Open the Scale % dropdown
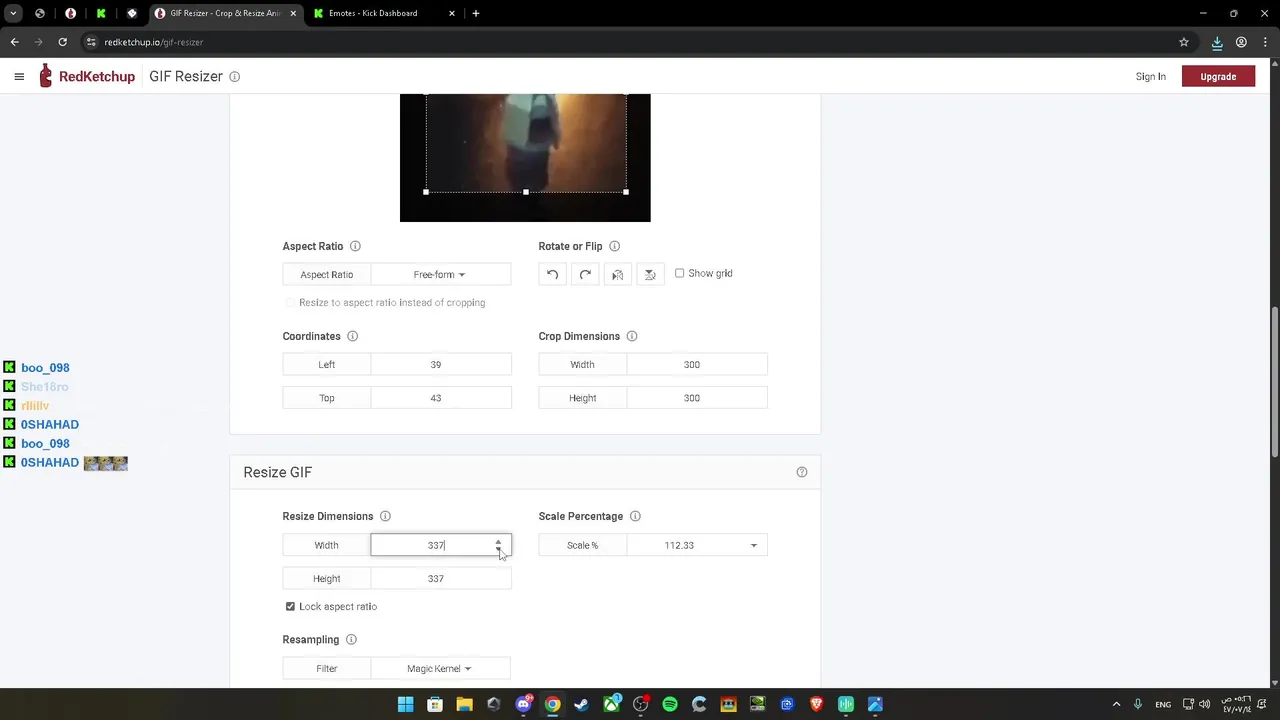1280x720 pixels. pyautogui.click(x=697, y=545)
